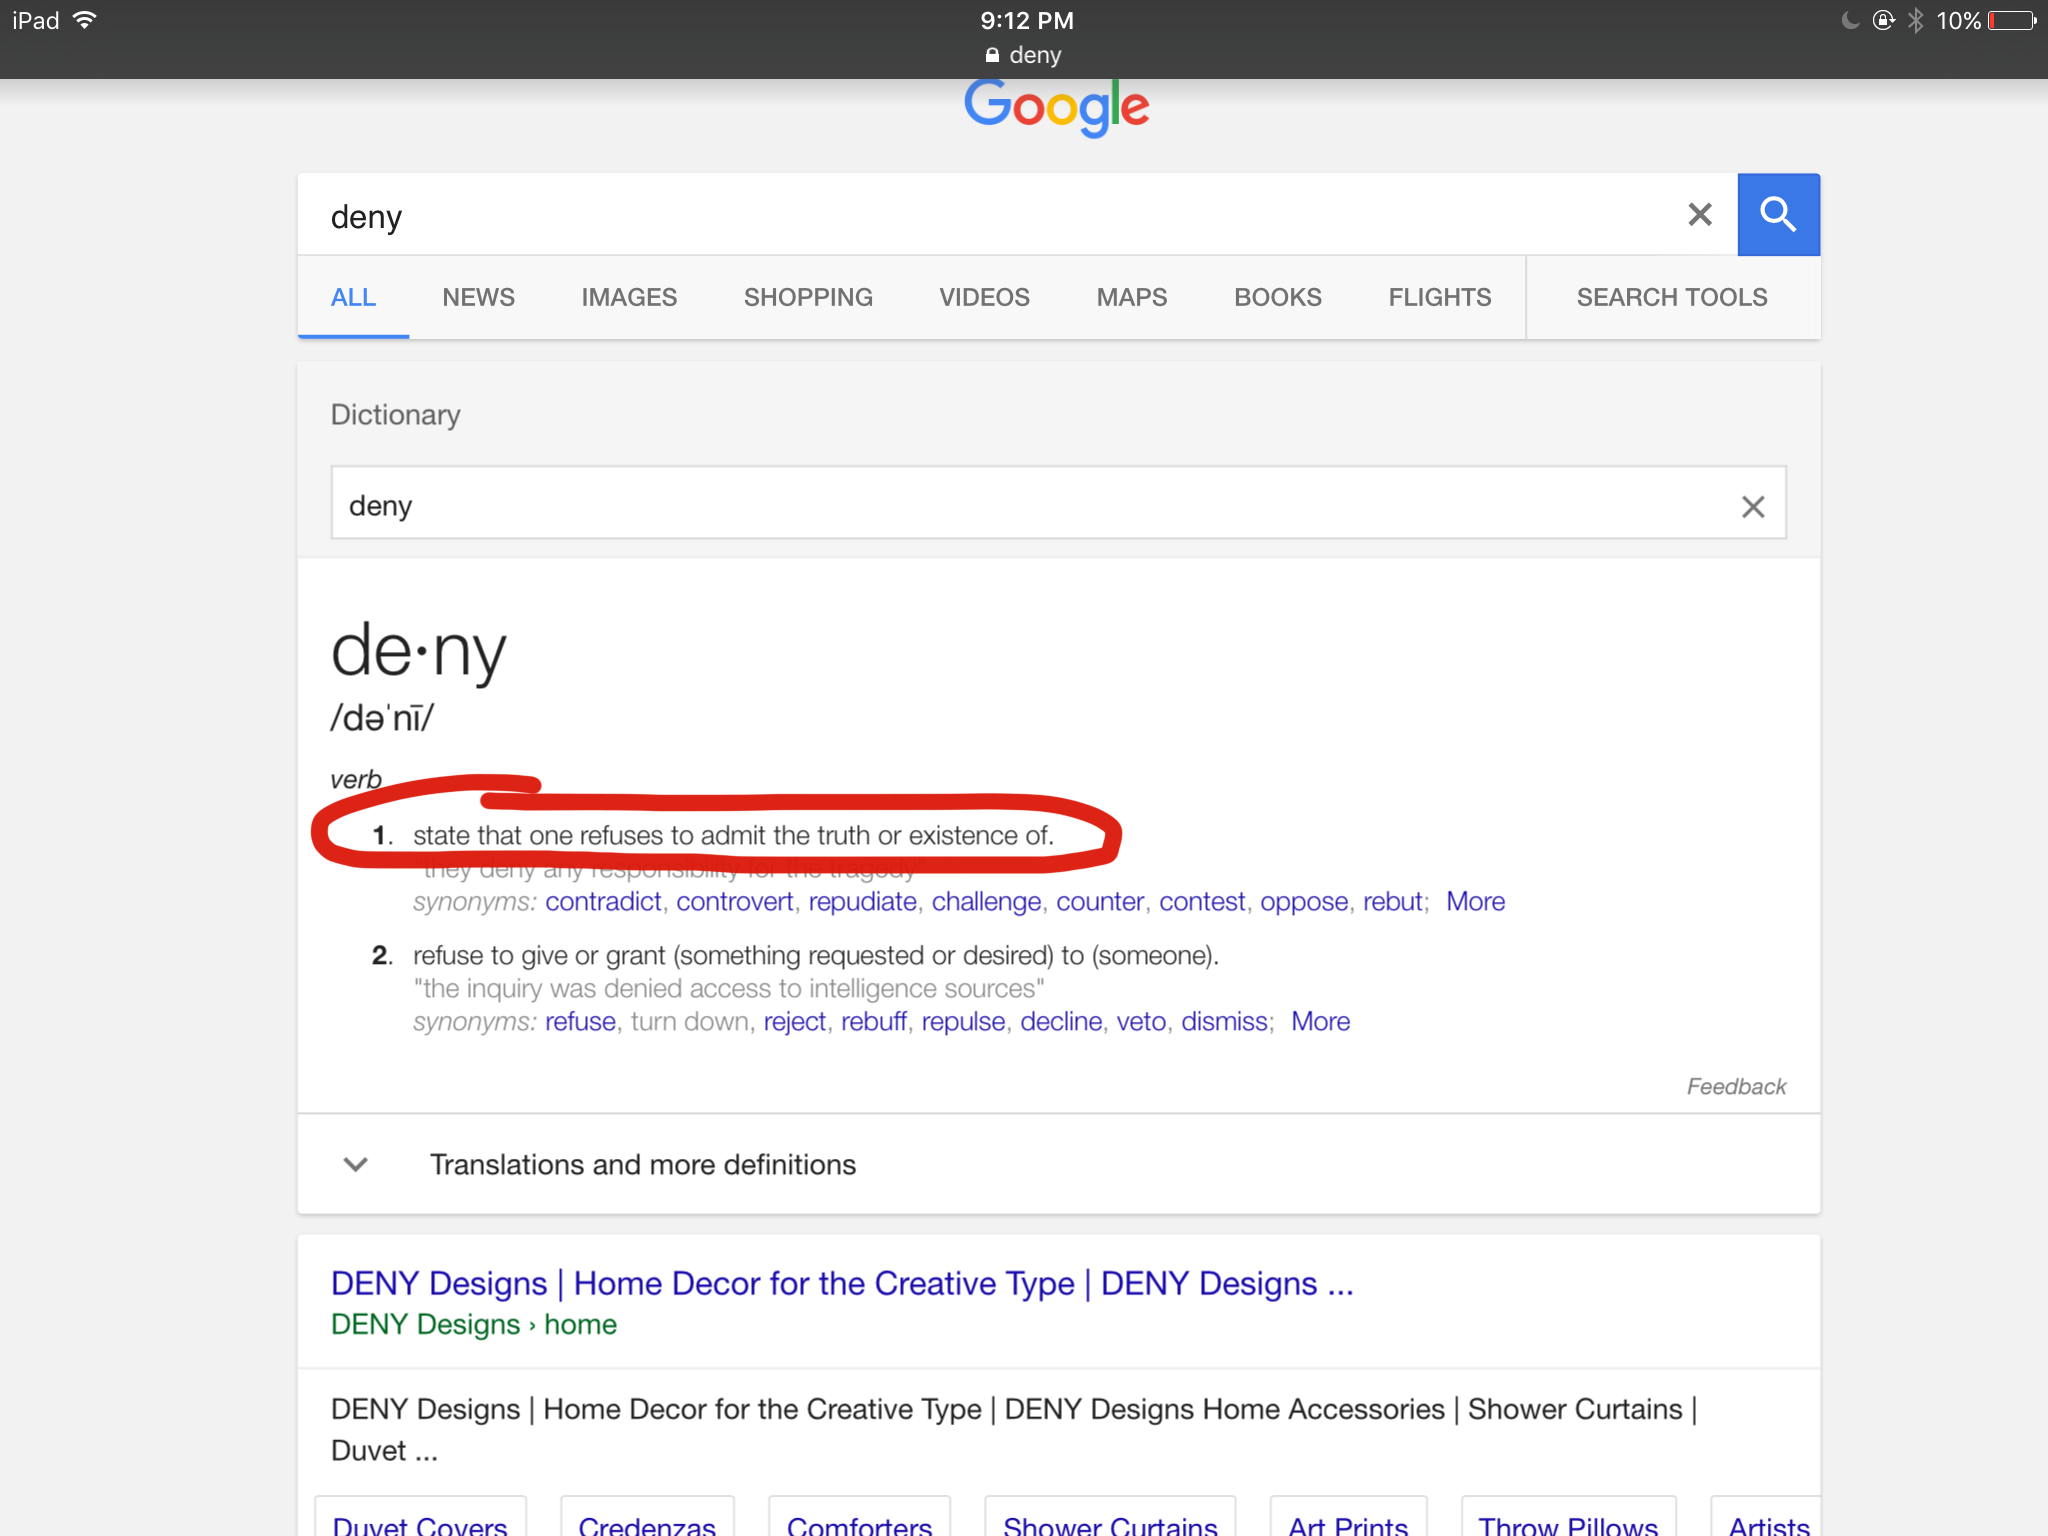Open synonym link 'dismiss'
This screenshot has width=2048, height=1536.
pos(1224,1021)
